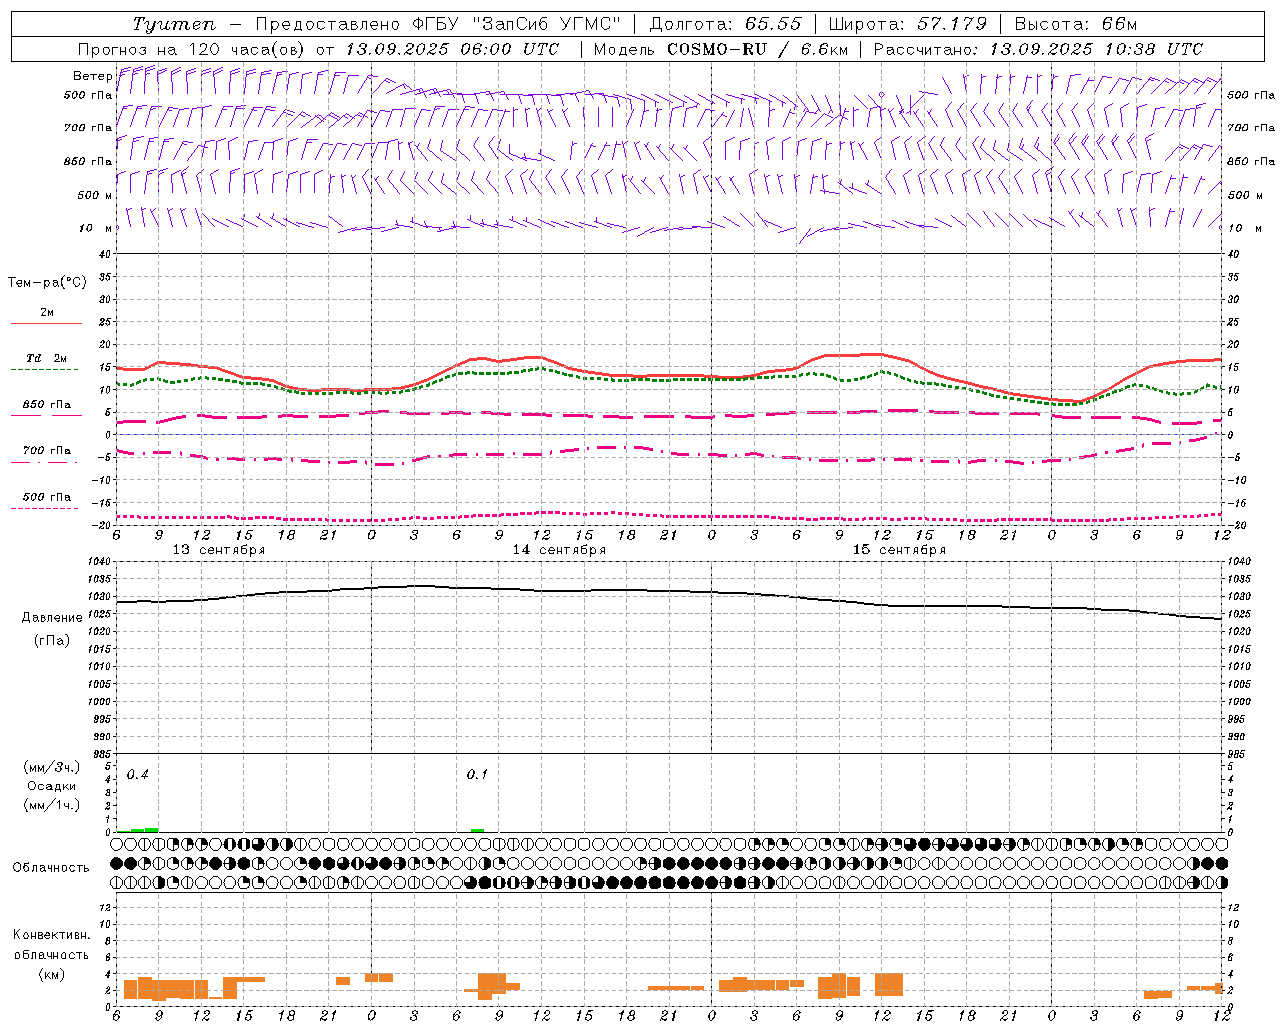
Task: Click the "13 сентября" date label
Action: tap(219, 550)
